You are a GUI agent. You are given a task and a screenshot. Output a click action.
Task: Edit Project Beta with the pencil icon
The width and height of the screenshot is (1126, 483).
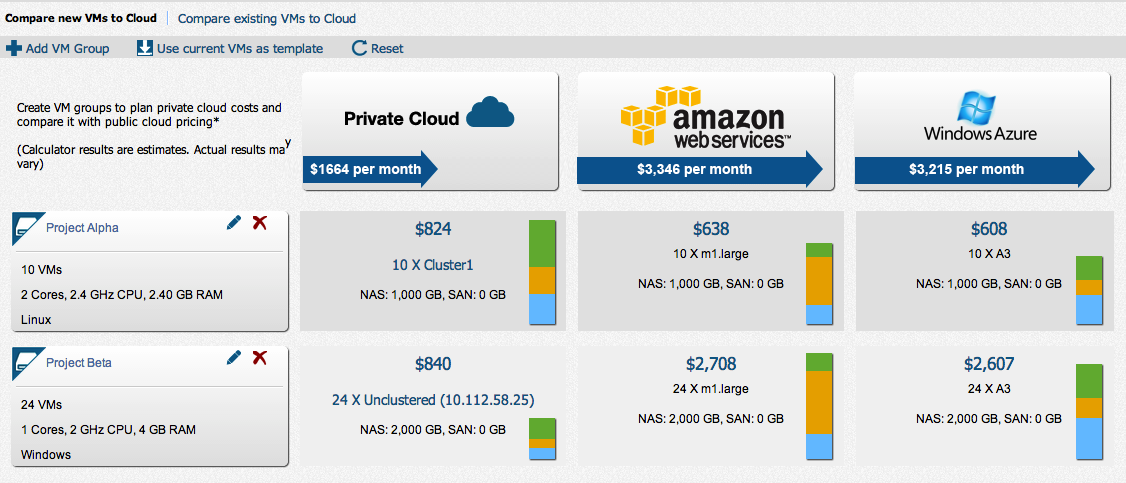coord(233,357)
